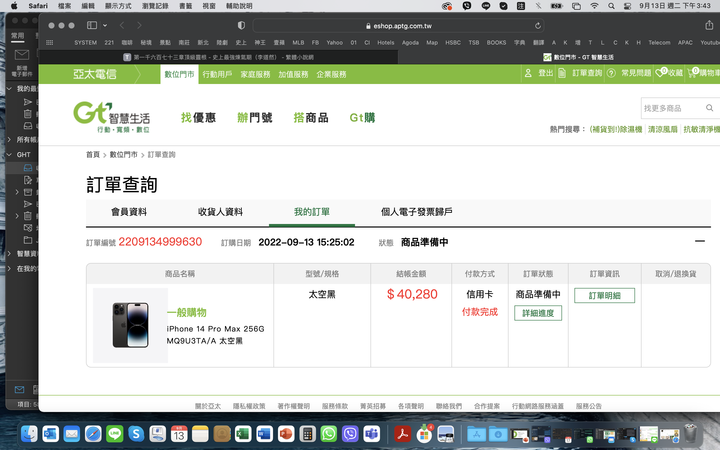Screen dimensions: 720x450
Task: Open the 企業服務 navigation item
Action: pyautogui.click(x=331, y=74)
